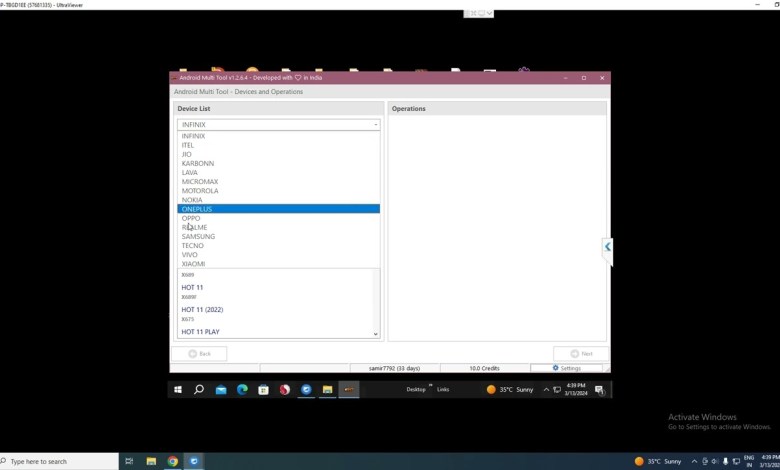Open the Mail app on remote taskbar

221,390
